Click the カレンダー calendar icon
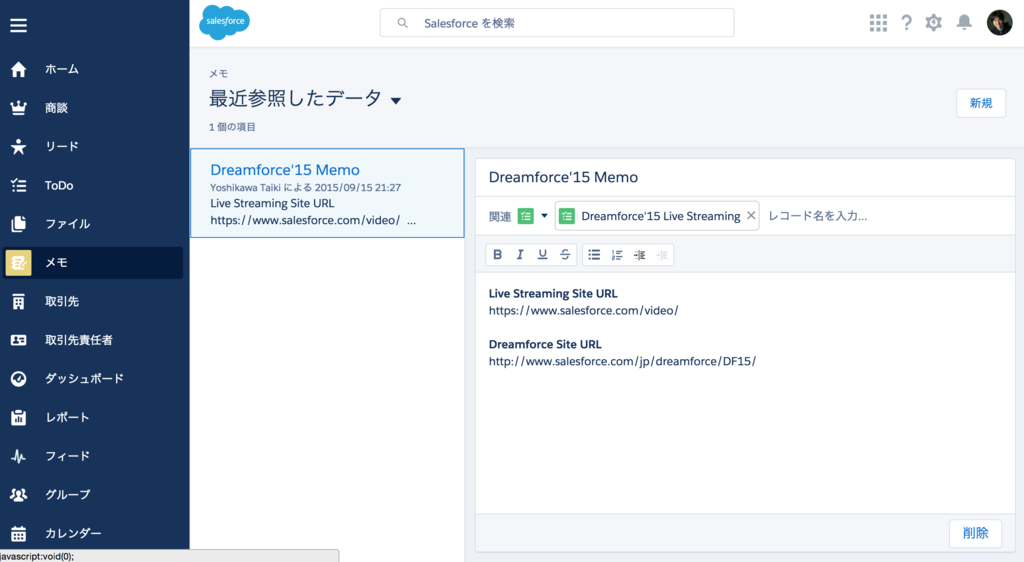1024x562 pixels. click(18, 533)
